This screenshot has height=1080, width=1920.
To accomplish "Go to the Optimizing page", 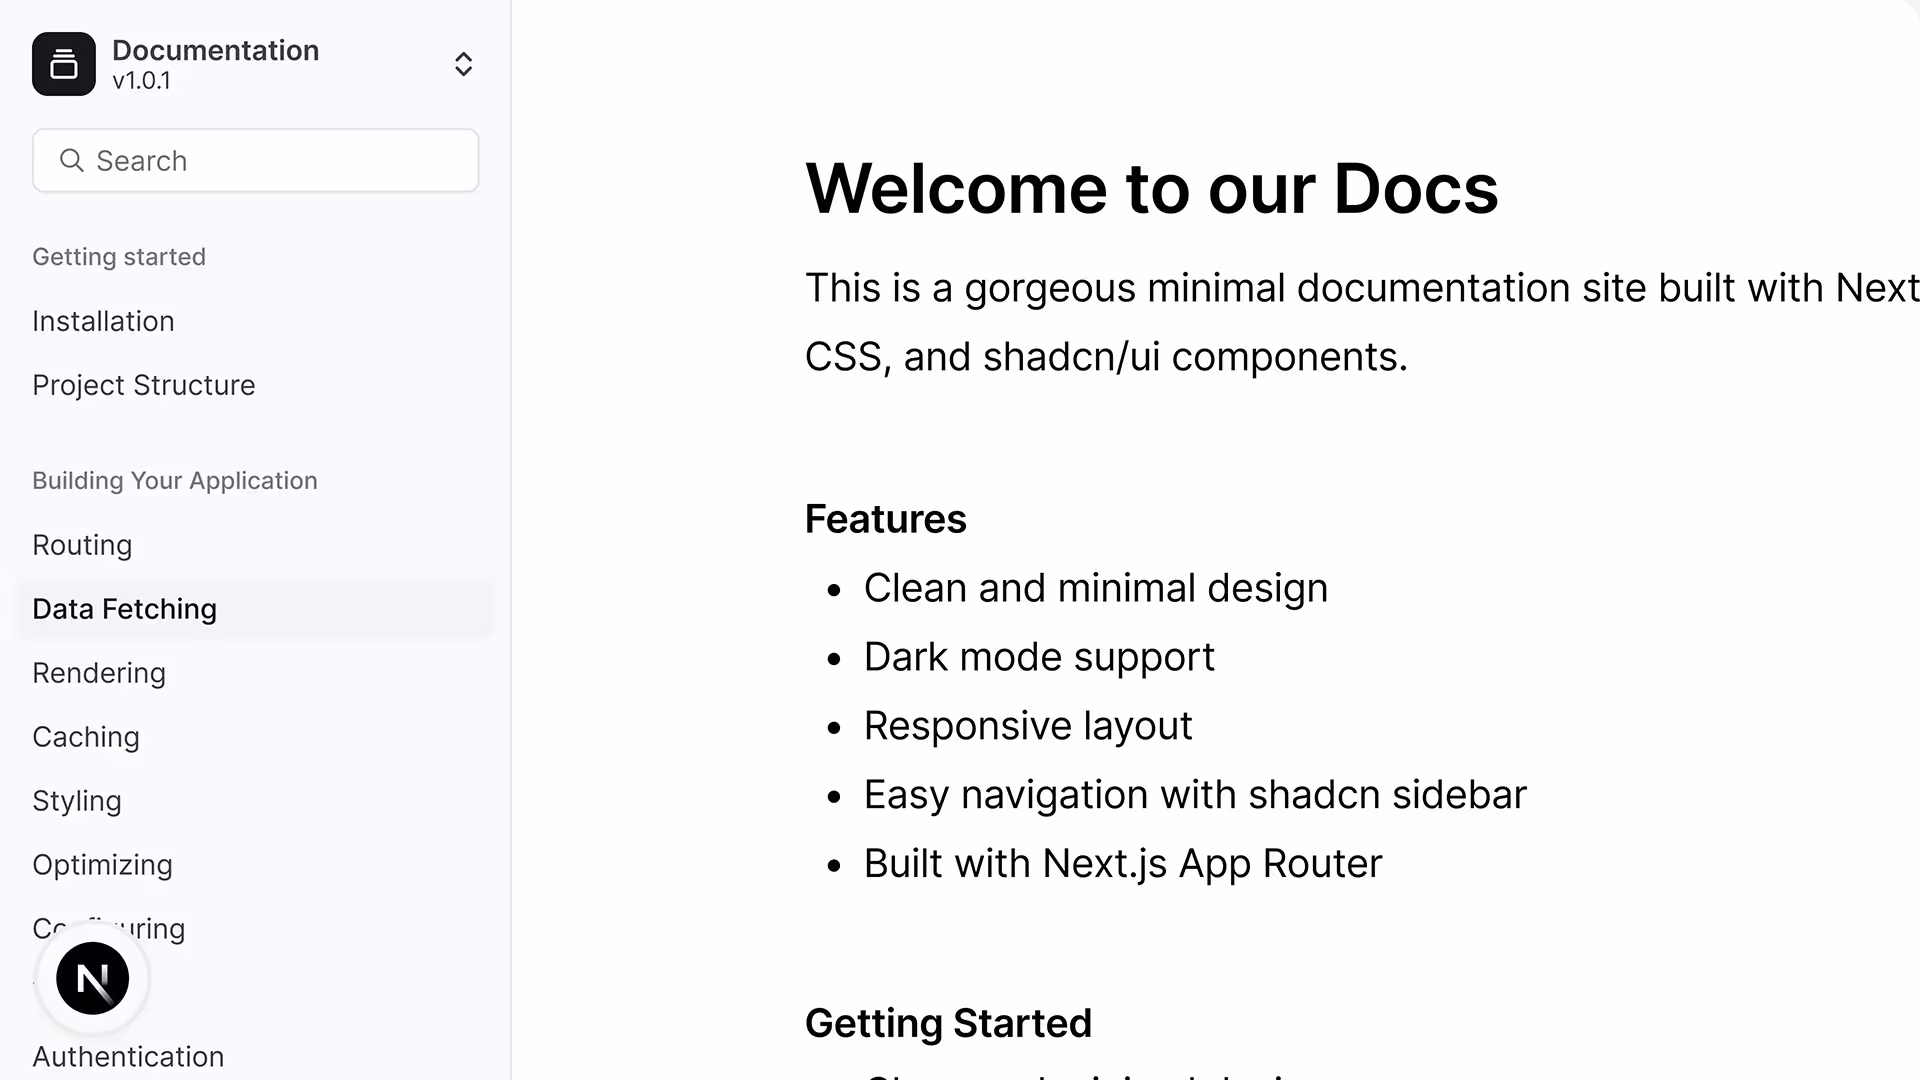I will coord(102,865).
